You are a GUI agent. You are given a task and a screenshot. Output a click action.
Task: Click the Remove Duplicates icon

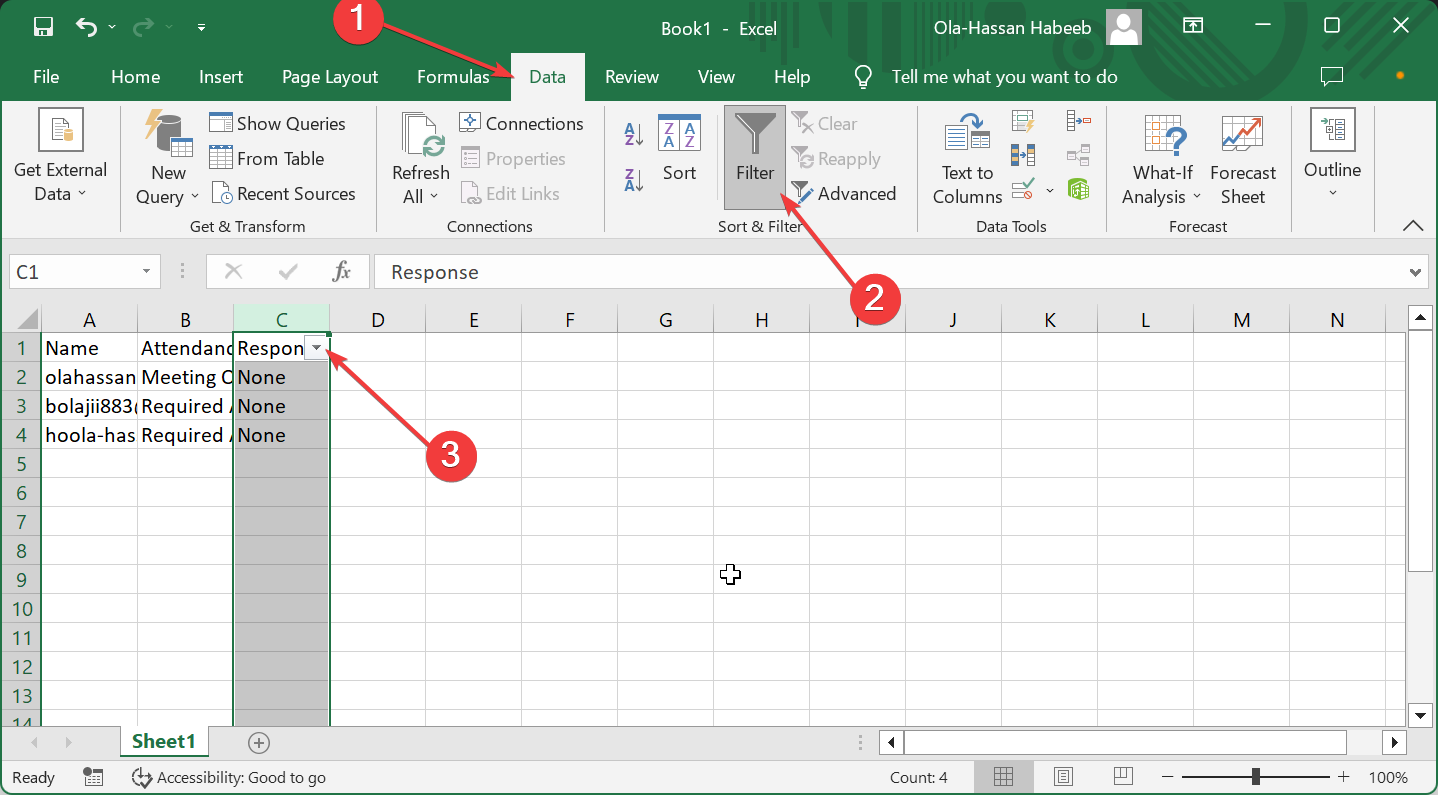pyautogui.click(x=1023, y=155)
